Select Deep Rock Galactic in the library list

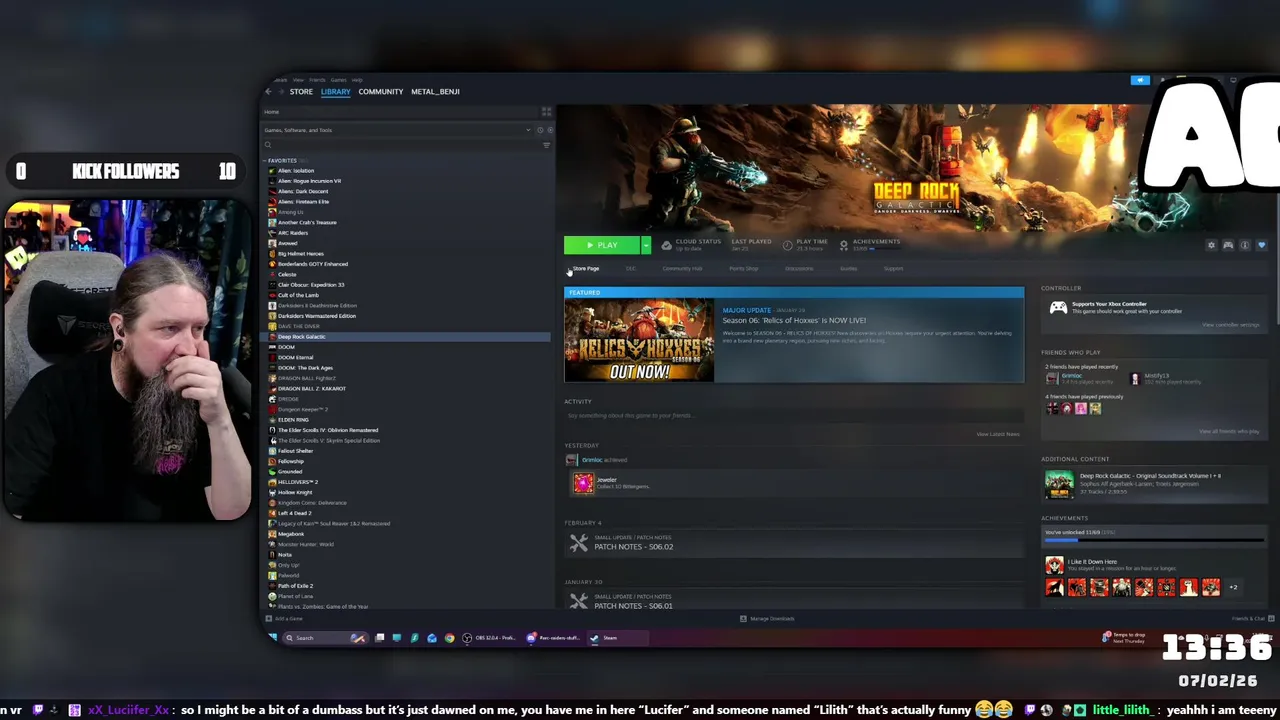pos(301,337)
